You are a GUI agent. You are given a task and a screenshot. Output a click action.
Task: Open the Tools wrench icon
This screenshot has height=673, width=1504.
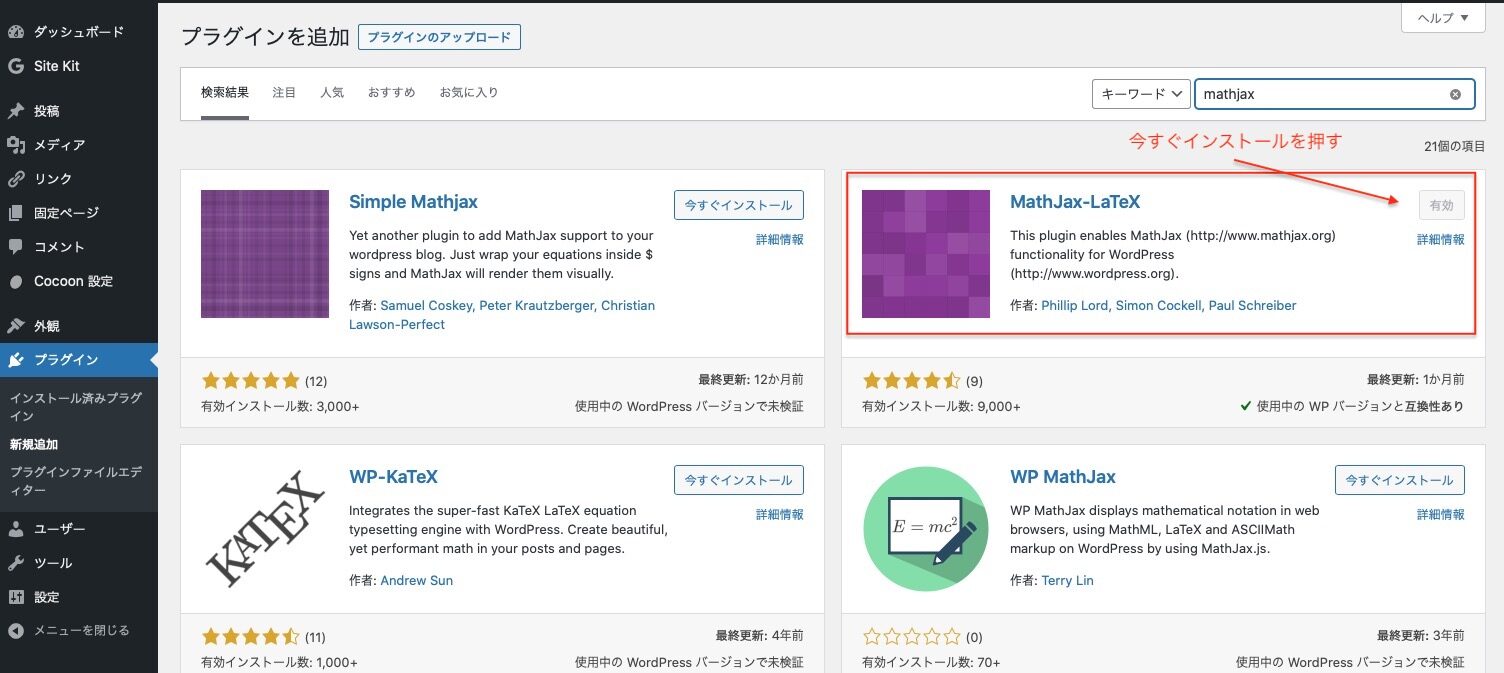pos(16,563)
